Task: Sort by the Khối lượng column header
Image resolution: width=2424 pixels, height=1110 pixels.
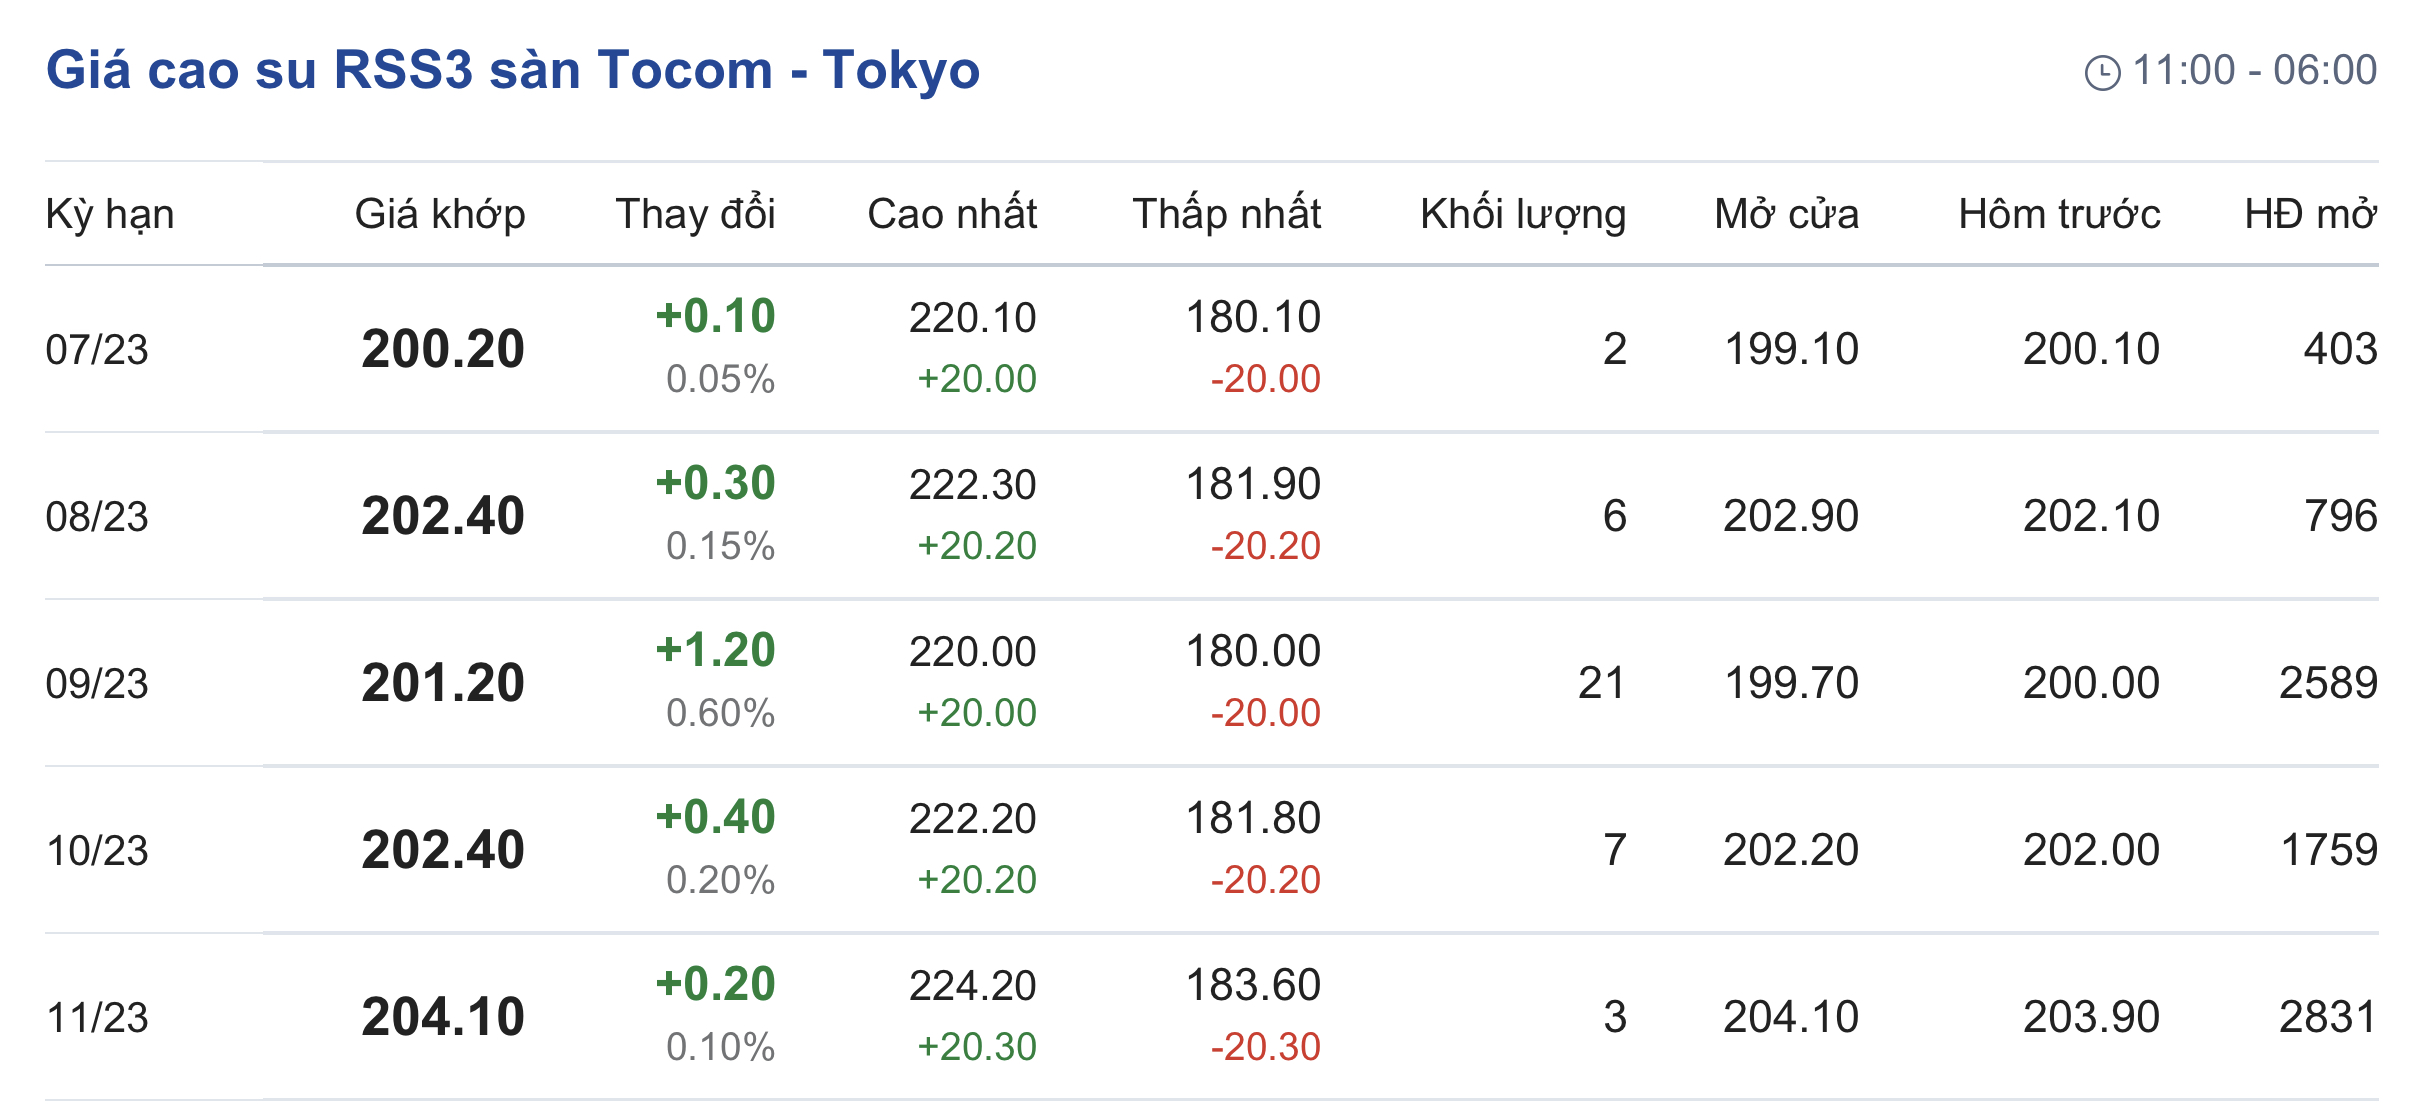Action: click(x=1522, y=215)
